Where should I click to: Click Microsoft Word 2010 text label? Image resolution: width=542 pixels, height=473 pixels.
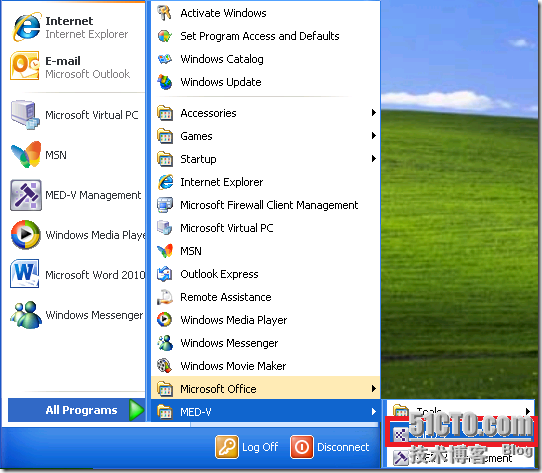tap(95, 275)
